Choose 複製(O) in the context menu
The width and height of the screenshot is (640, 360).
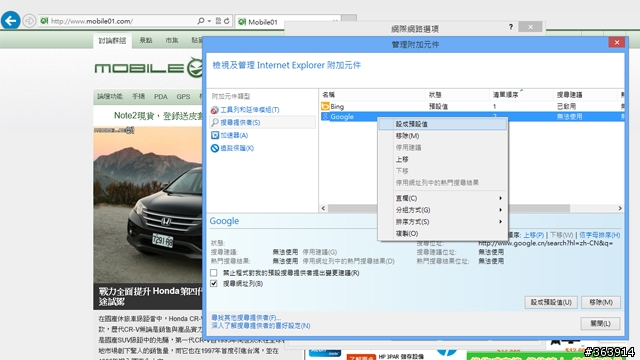coord(443,234)
